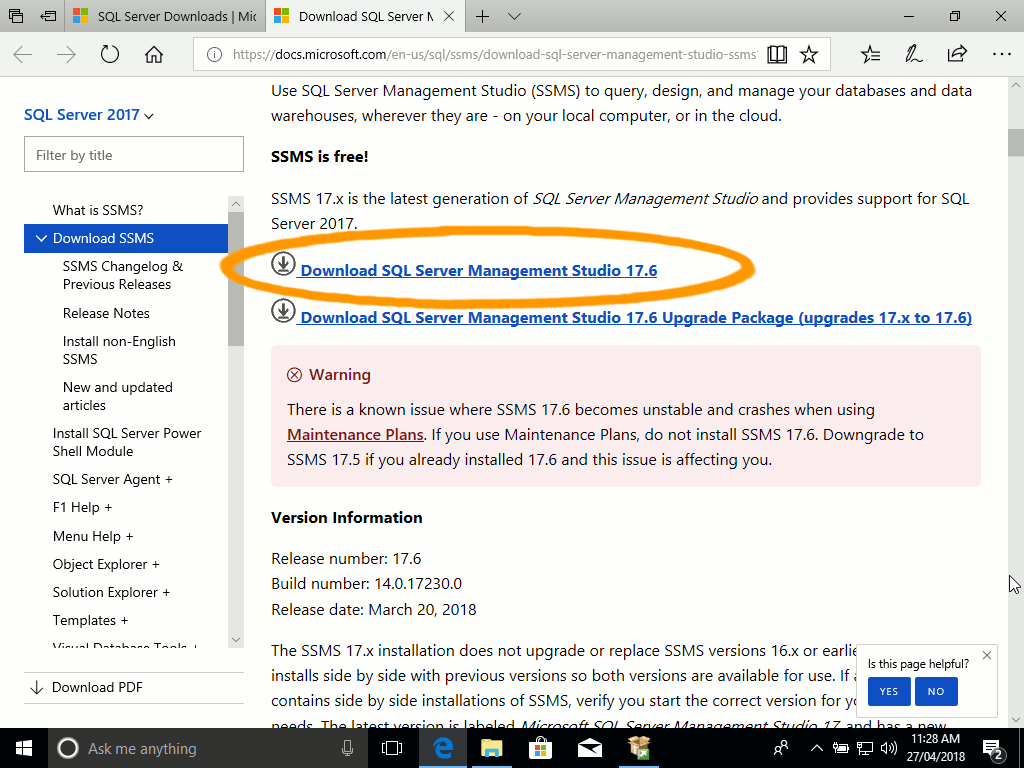1024x768 pixels.
Task: Open Microsoft Store from taskbar
Action: tap(541, 748)
